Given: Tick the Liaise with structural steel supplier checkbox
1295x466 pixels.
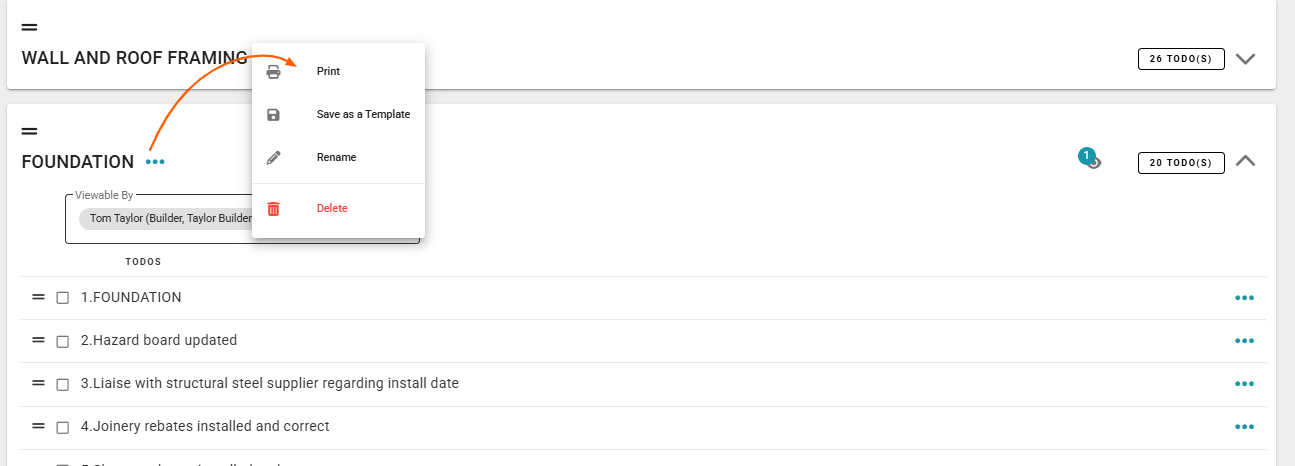Looking at the screenshot, I should [62, 384].
